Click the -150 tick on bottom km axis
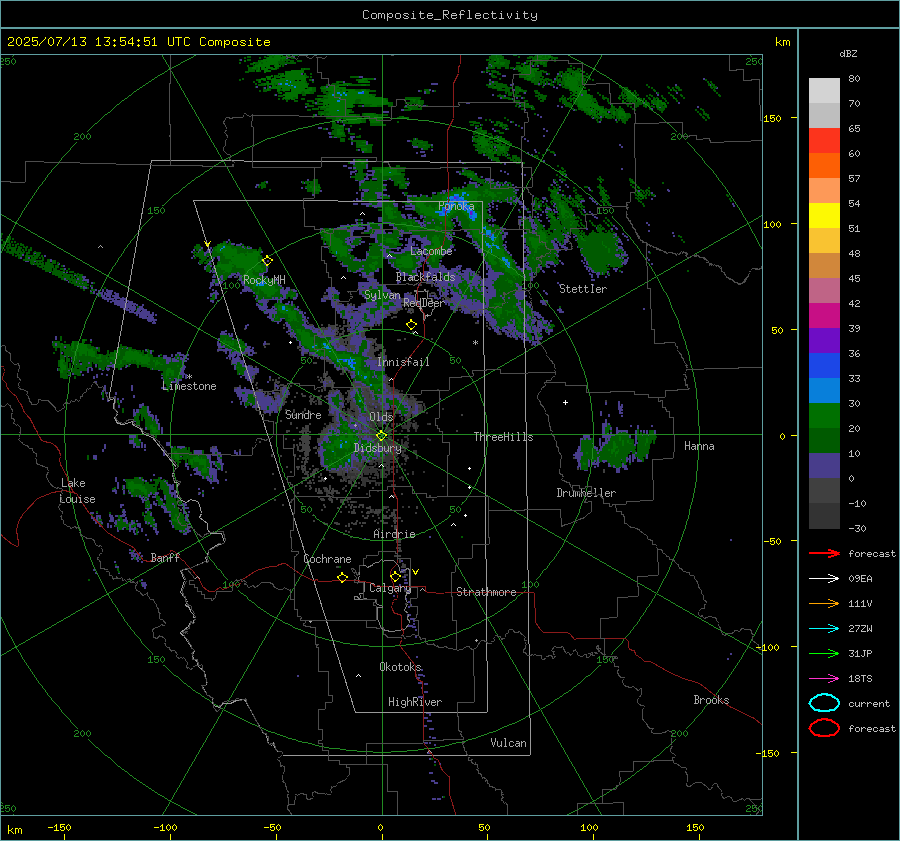Screen dimensions: 900x841 [59, 828]
